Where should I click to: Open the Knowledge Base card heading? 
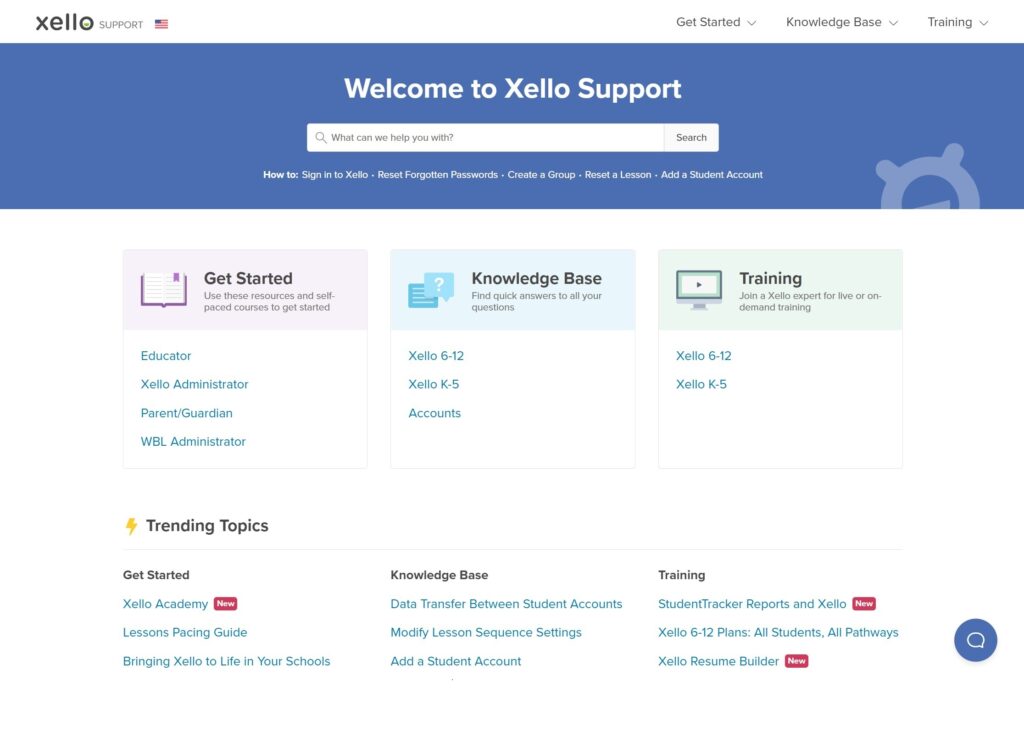536,278
